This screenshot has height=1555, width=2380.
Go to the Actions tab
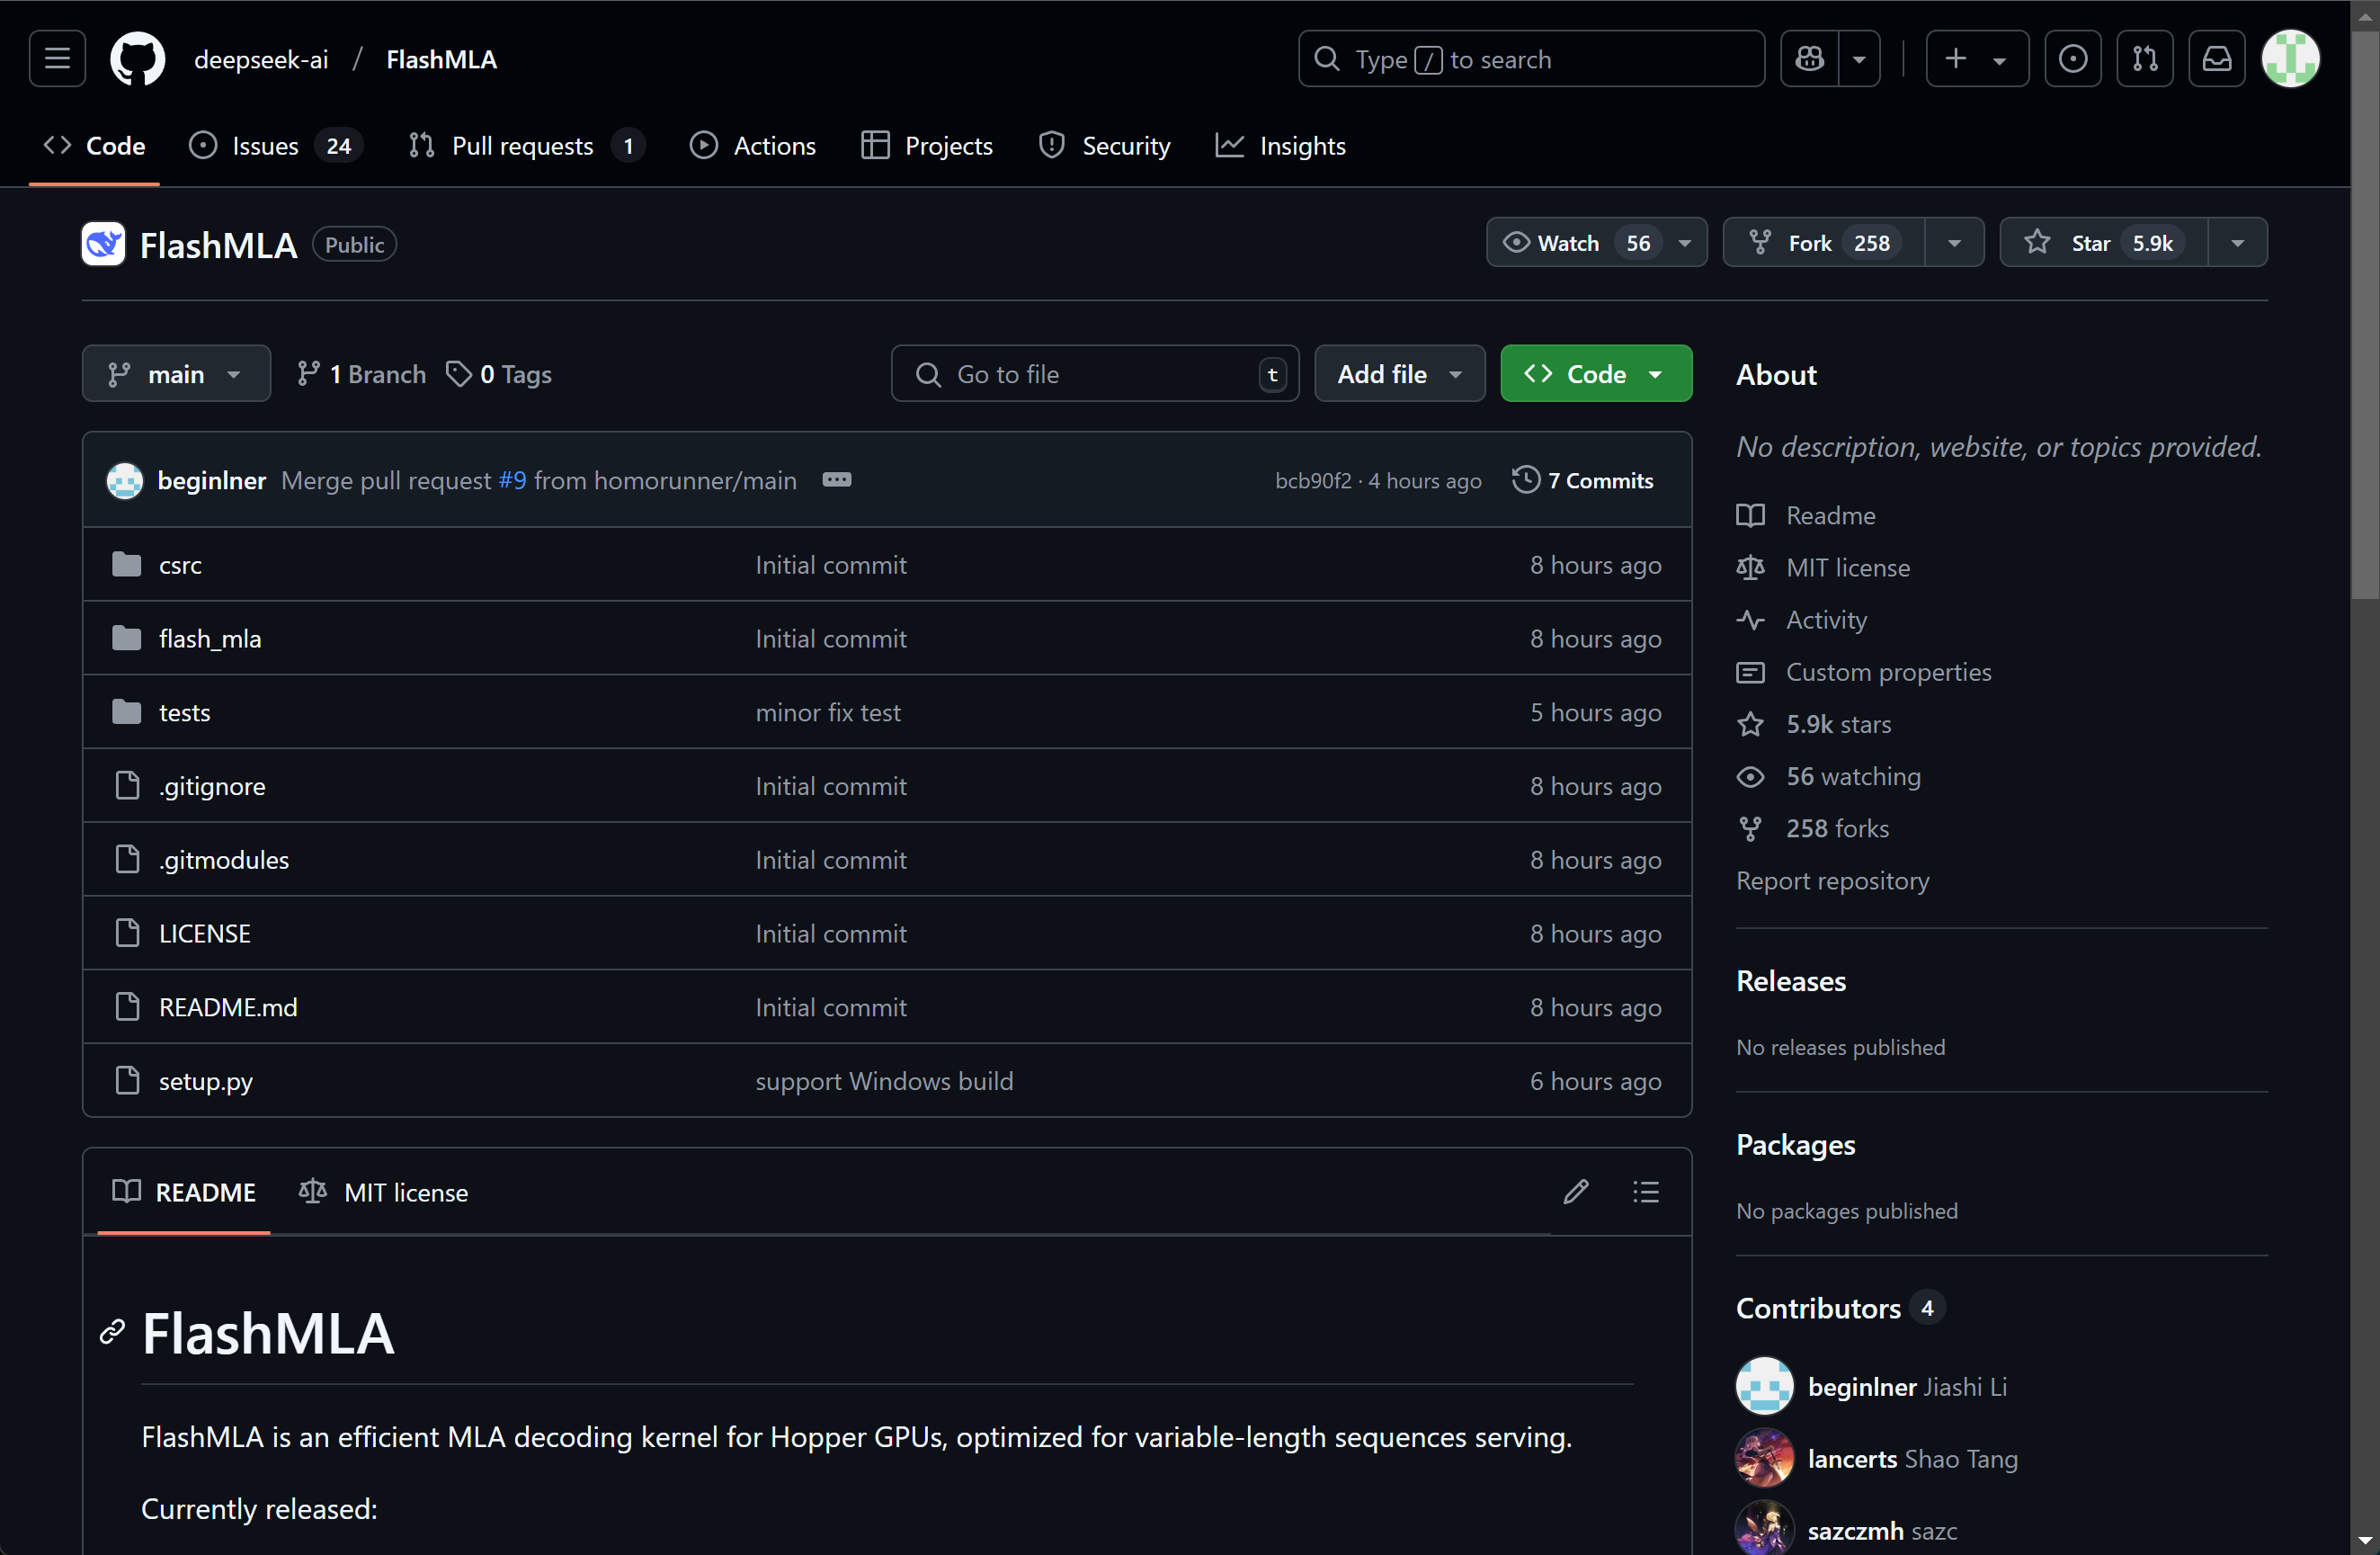[x=753, y=146]
